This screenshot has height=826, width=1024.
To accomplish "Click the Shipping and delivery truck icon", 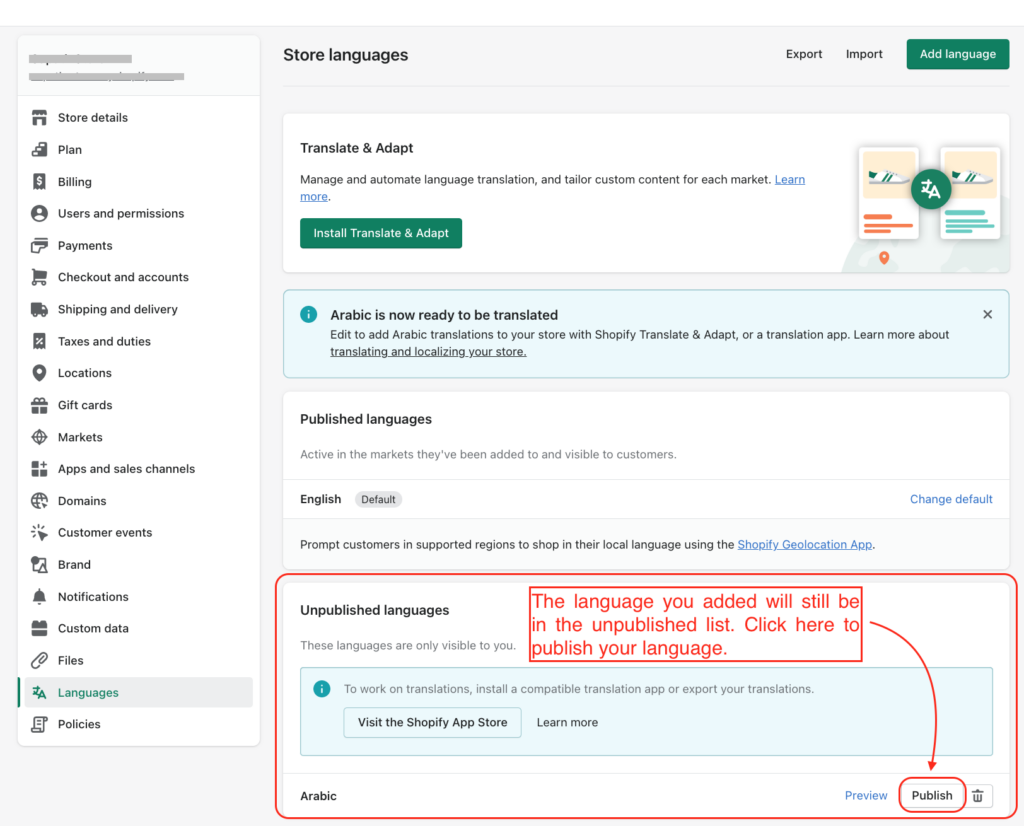I will click(39, 309).
